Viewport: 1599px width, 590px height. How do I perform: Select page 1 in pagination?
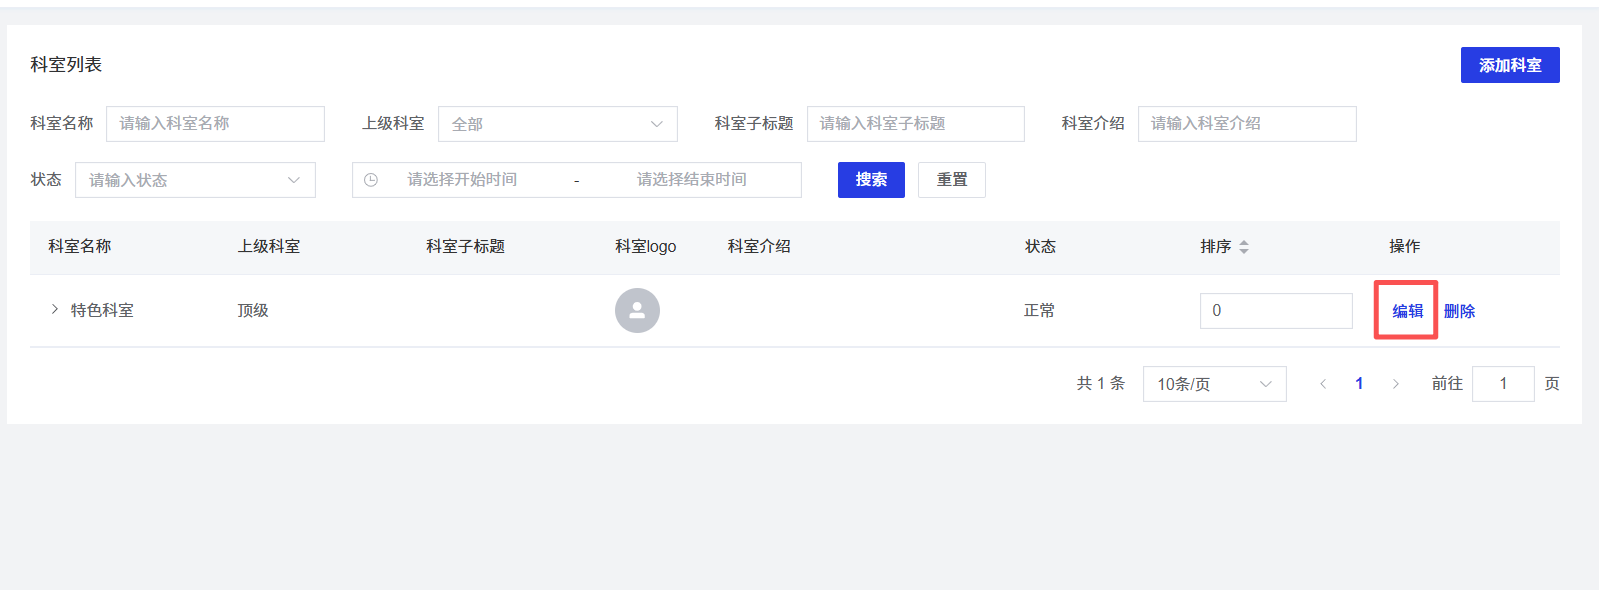pos(1359,384)
